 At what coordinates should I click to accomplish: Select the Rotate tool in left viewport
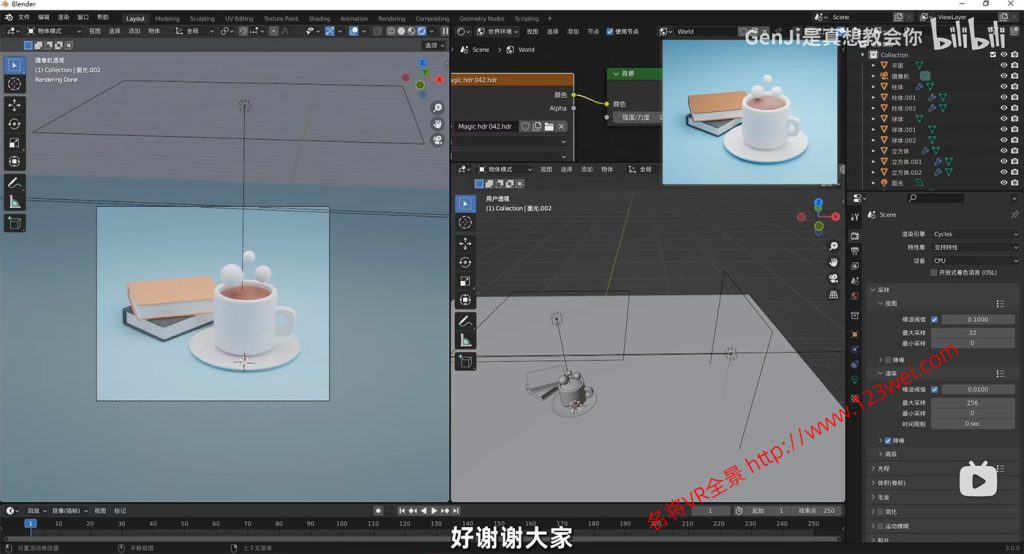click(x=15, y=124)
